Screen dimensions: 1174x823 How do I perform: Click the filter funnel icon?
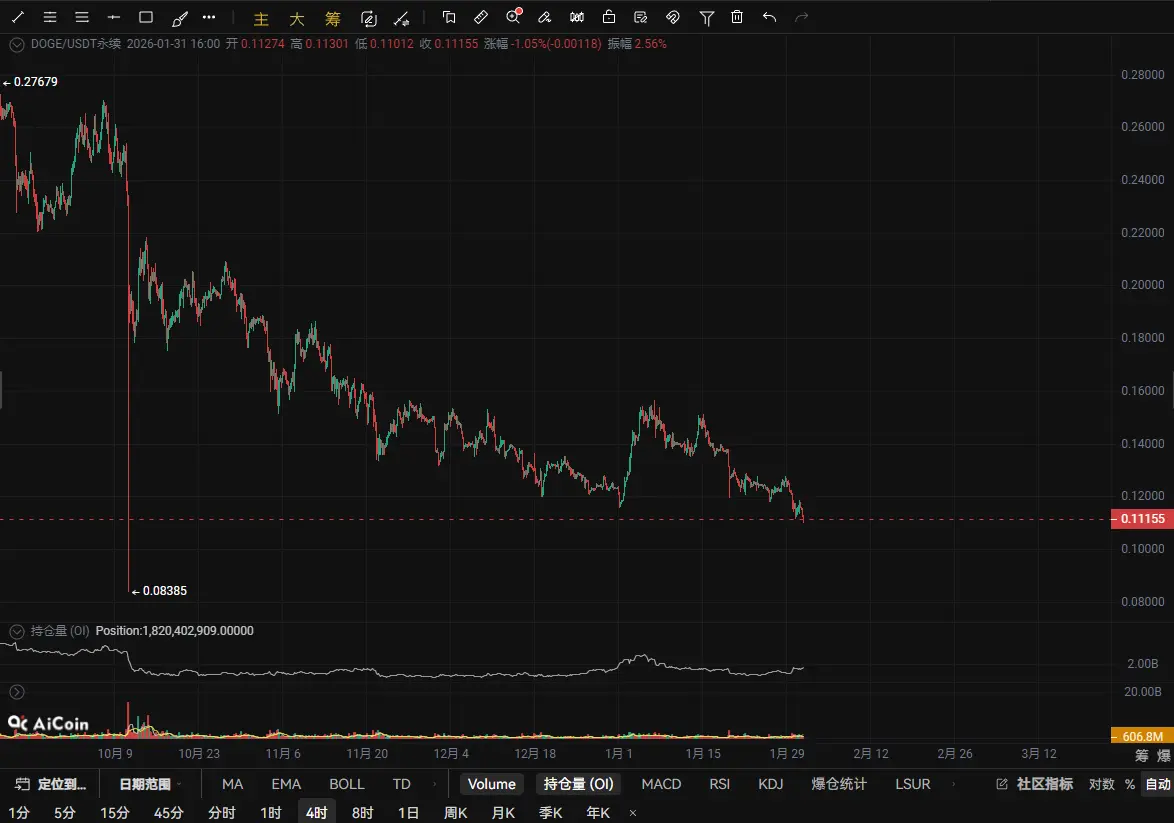pos(706,17)
